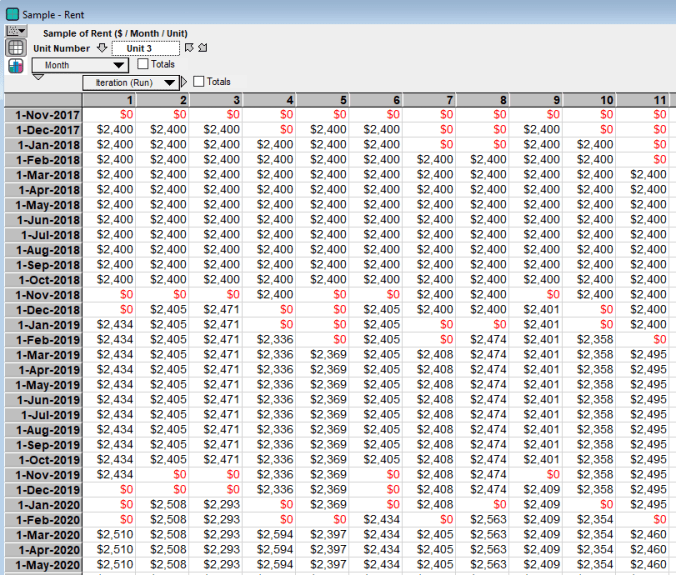Click the Unit Number down-arrow slicer icon
The width and height of the screenshot is (676, 575).
tap(102, 48)
